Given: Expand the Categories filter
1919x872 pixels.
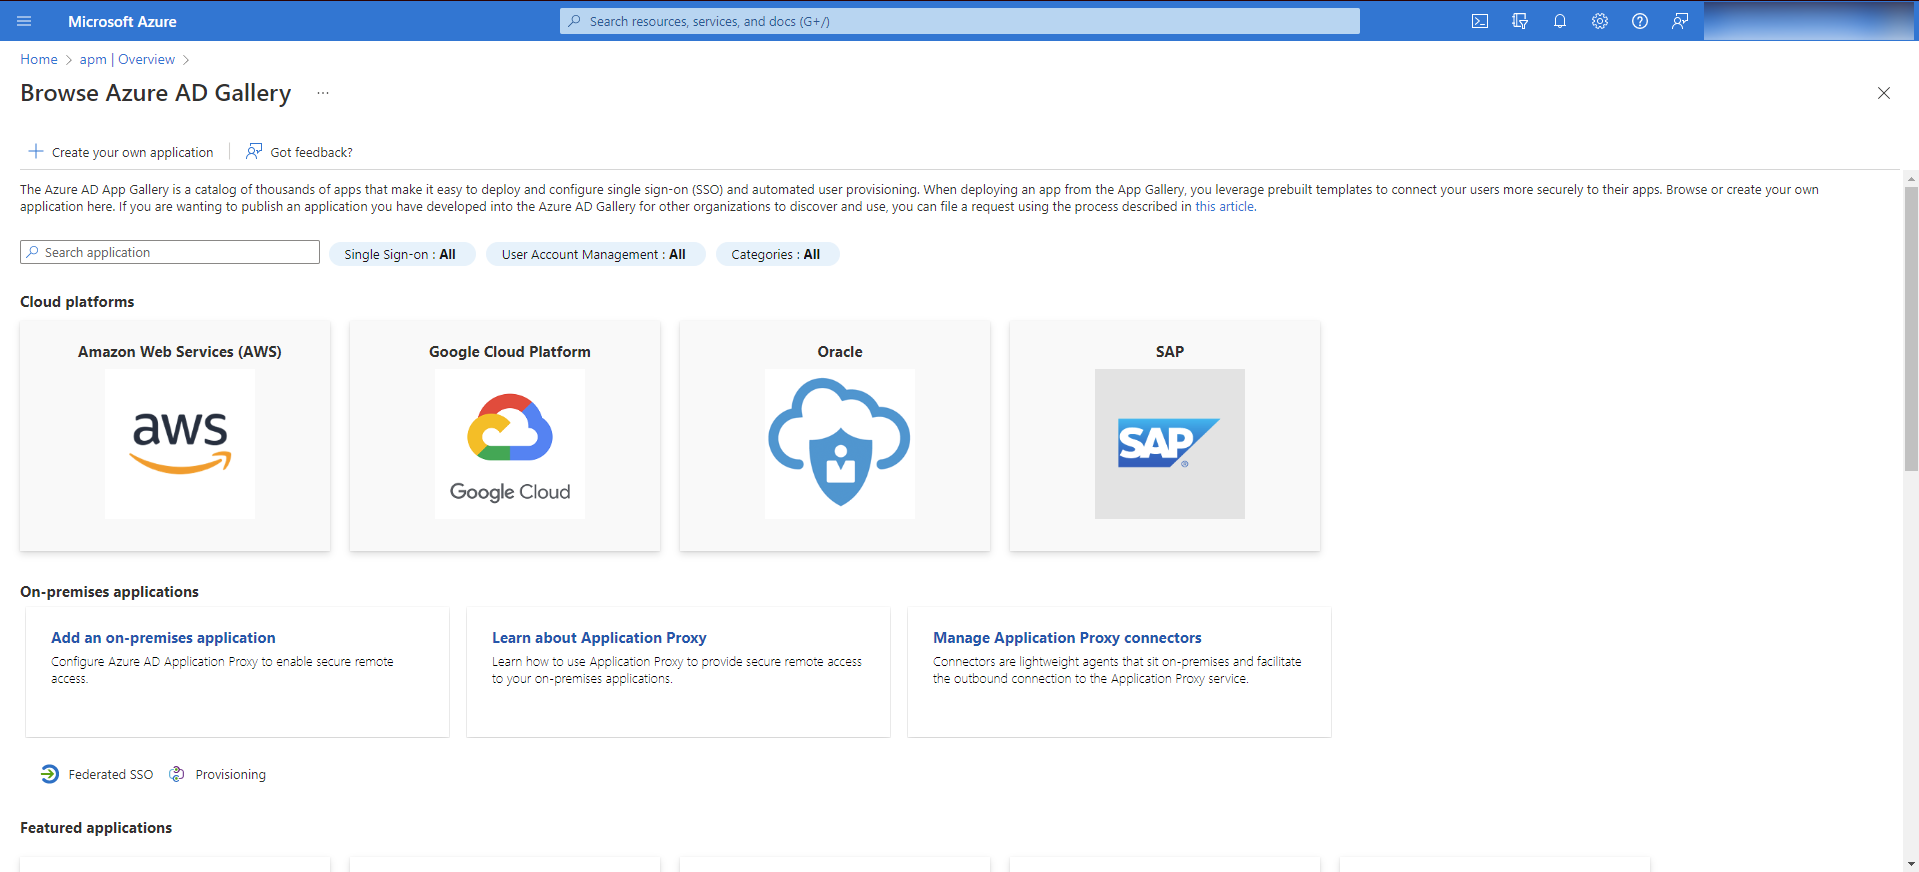Looking at the screenshot, I should [x=776, y=254].
